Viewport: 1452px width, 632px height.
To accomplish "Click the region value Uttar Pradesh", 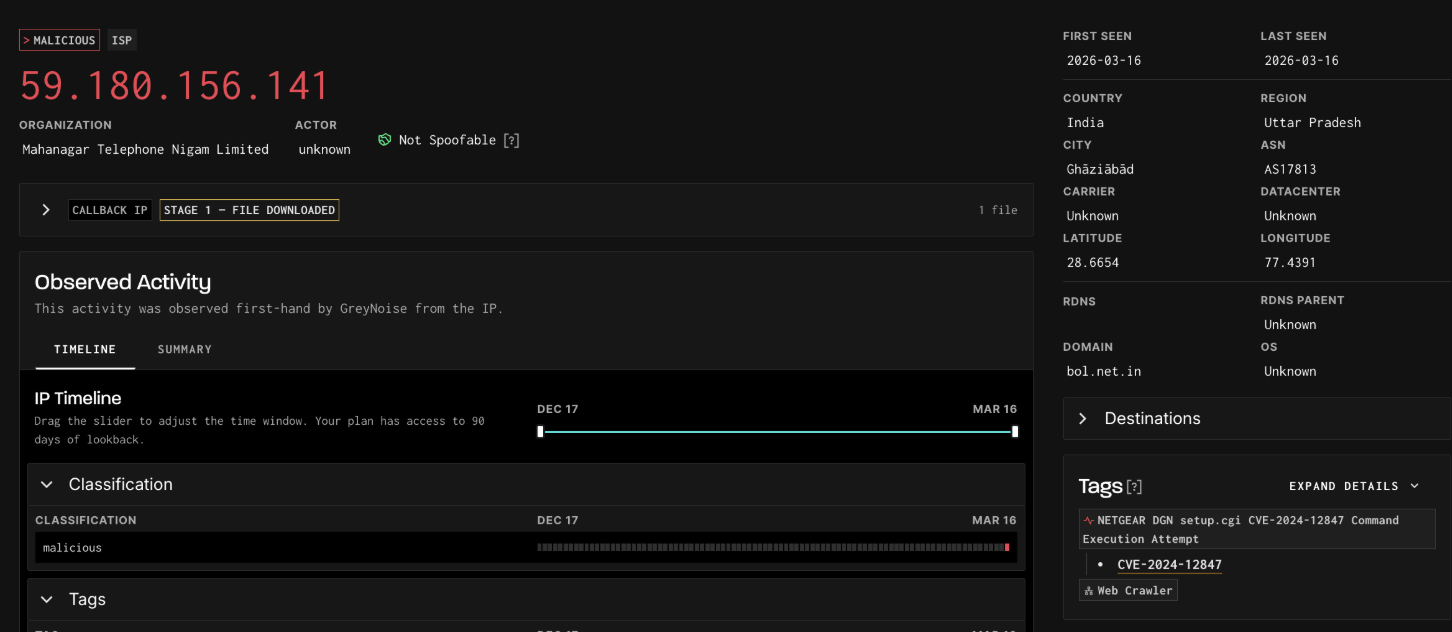I will click(x=1312, y=122).
